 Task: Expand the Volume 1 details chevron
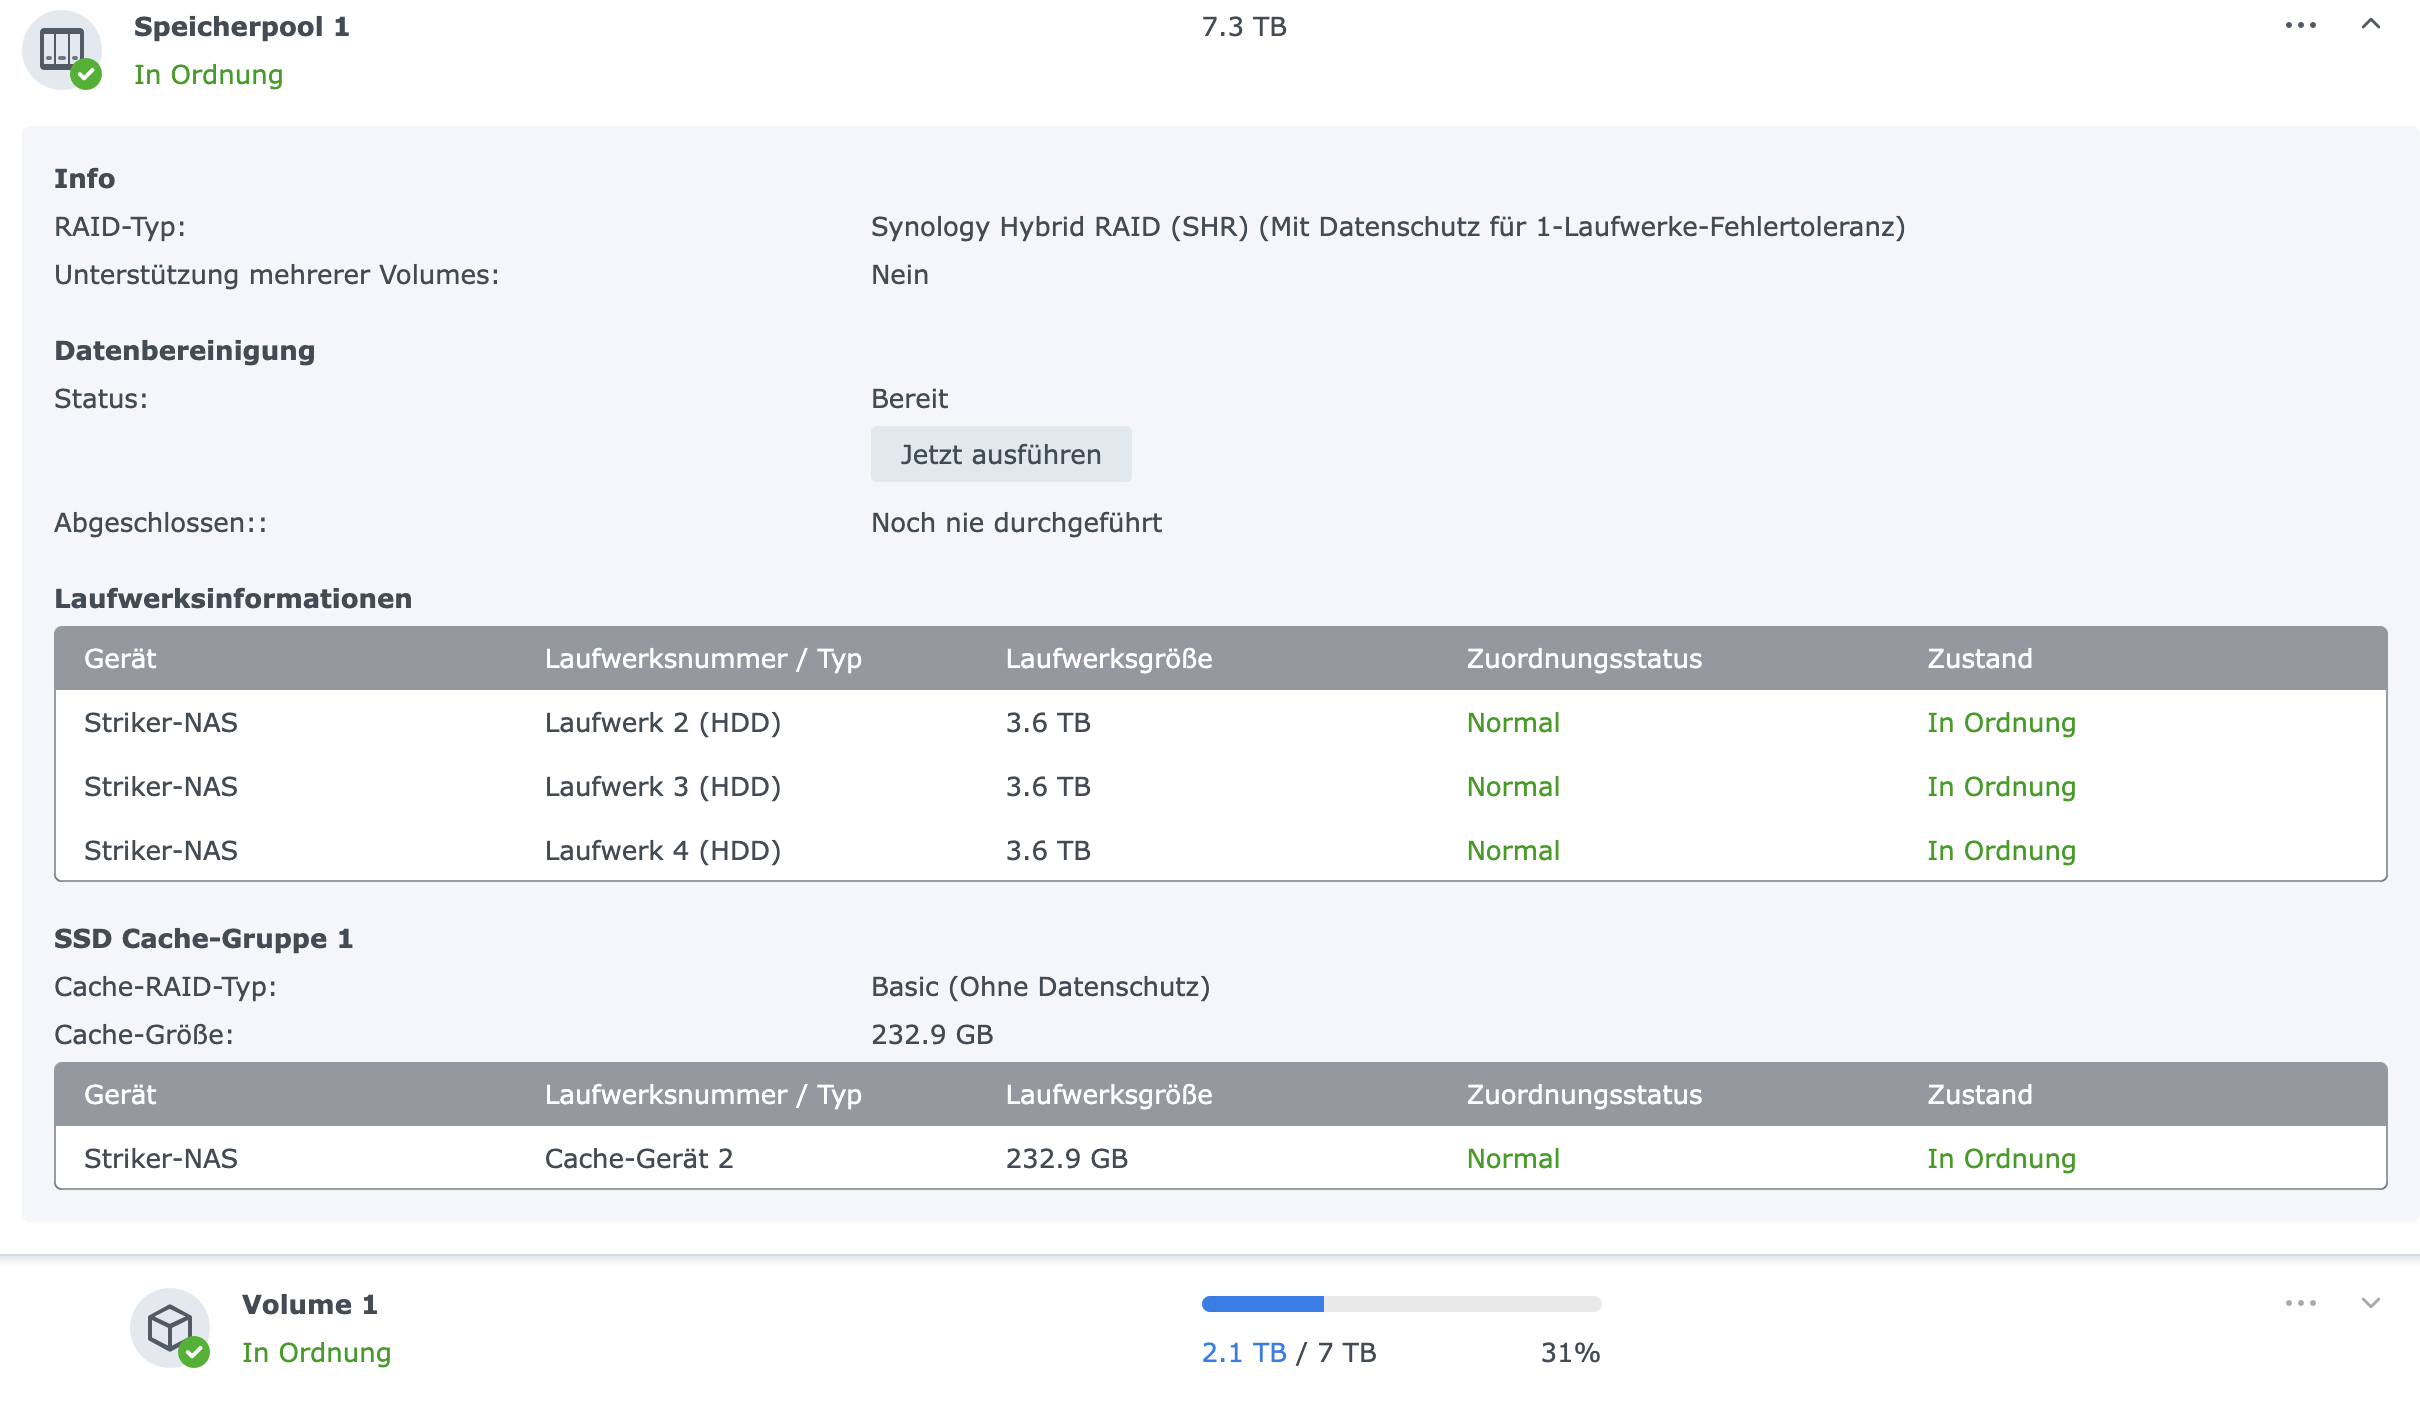coord(2370,1303)
